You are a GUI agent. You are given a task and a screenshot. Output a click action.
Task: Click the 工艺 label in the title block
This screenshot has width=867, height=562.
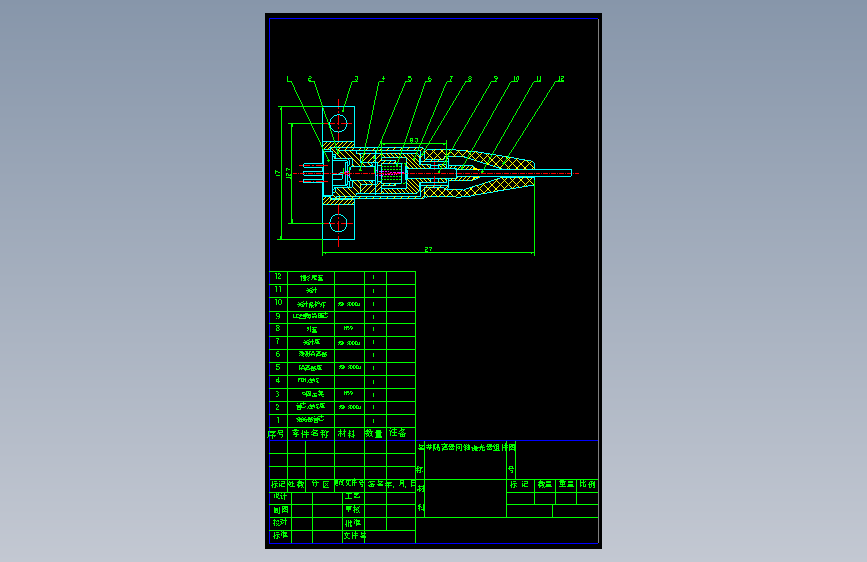pyautogui.click(x=353, y=496)
